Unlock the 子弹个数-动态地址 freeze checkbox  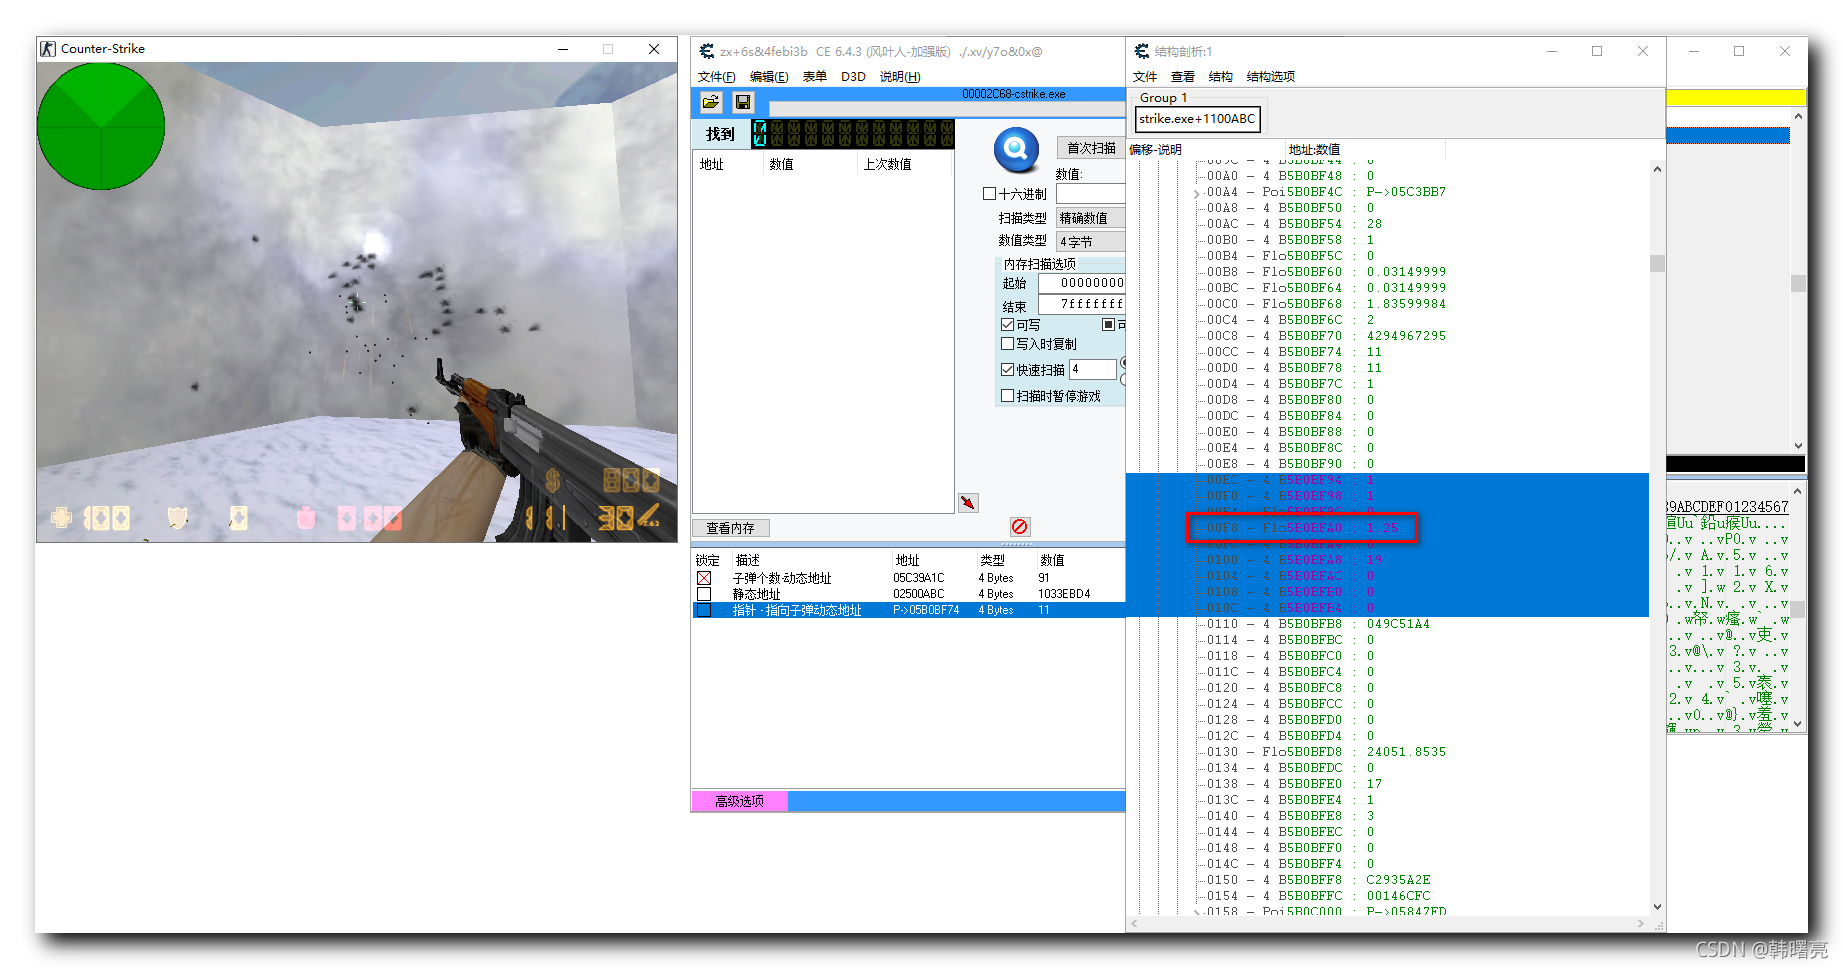(x=704, y=578)
